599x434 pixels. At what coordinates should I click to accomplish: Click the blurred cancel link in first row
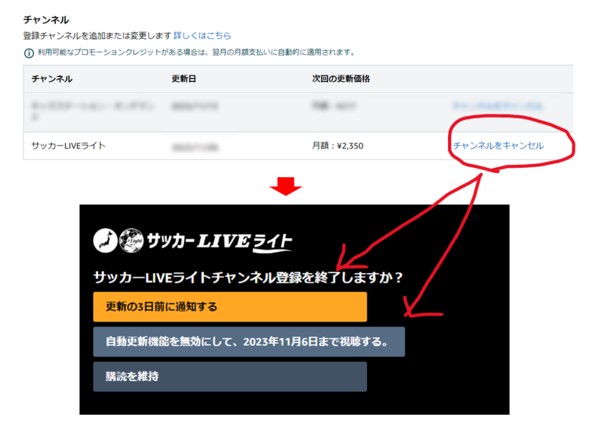(497, 106)
